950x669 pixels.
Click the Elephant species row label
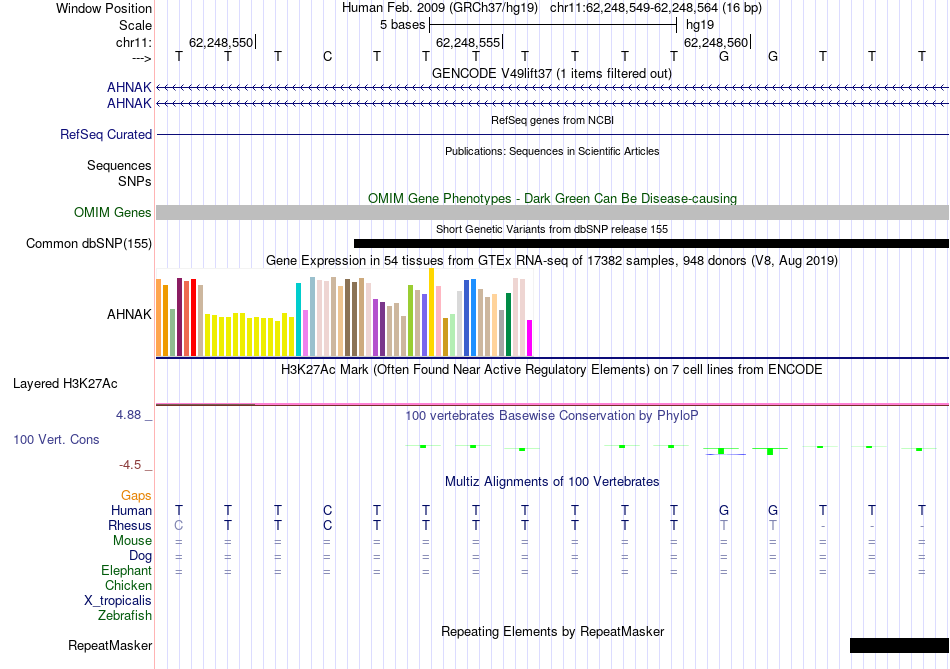(127, 571)
